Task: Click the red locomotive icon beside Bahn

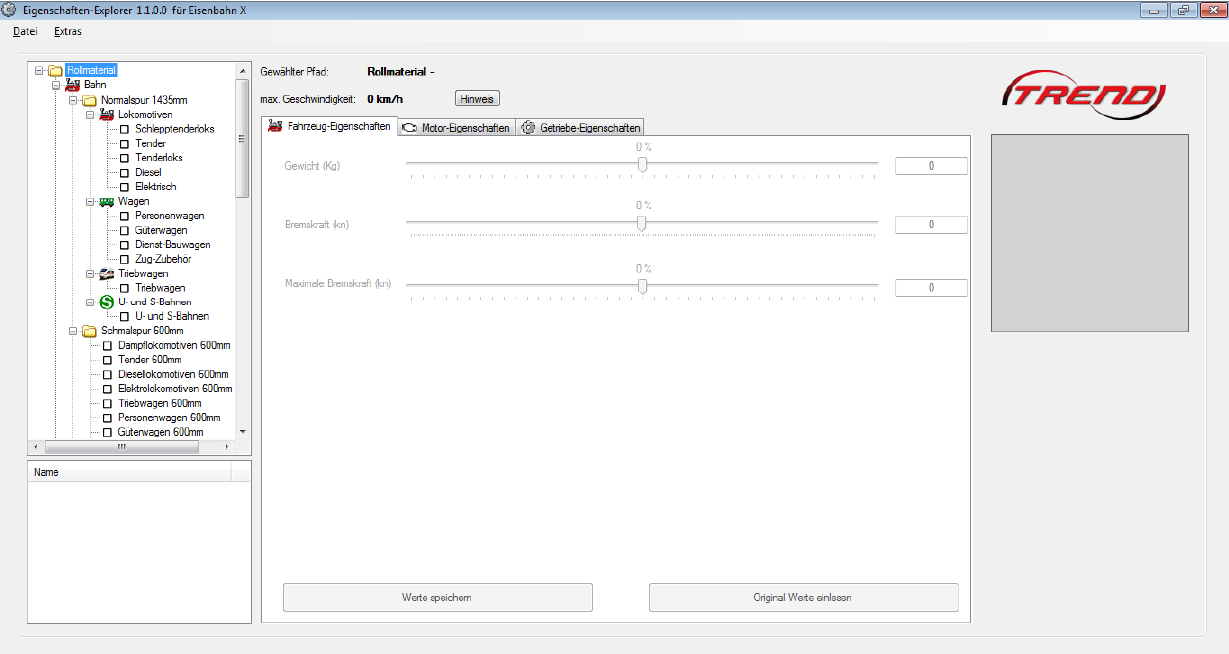Action: point(72,85)
